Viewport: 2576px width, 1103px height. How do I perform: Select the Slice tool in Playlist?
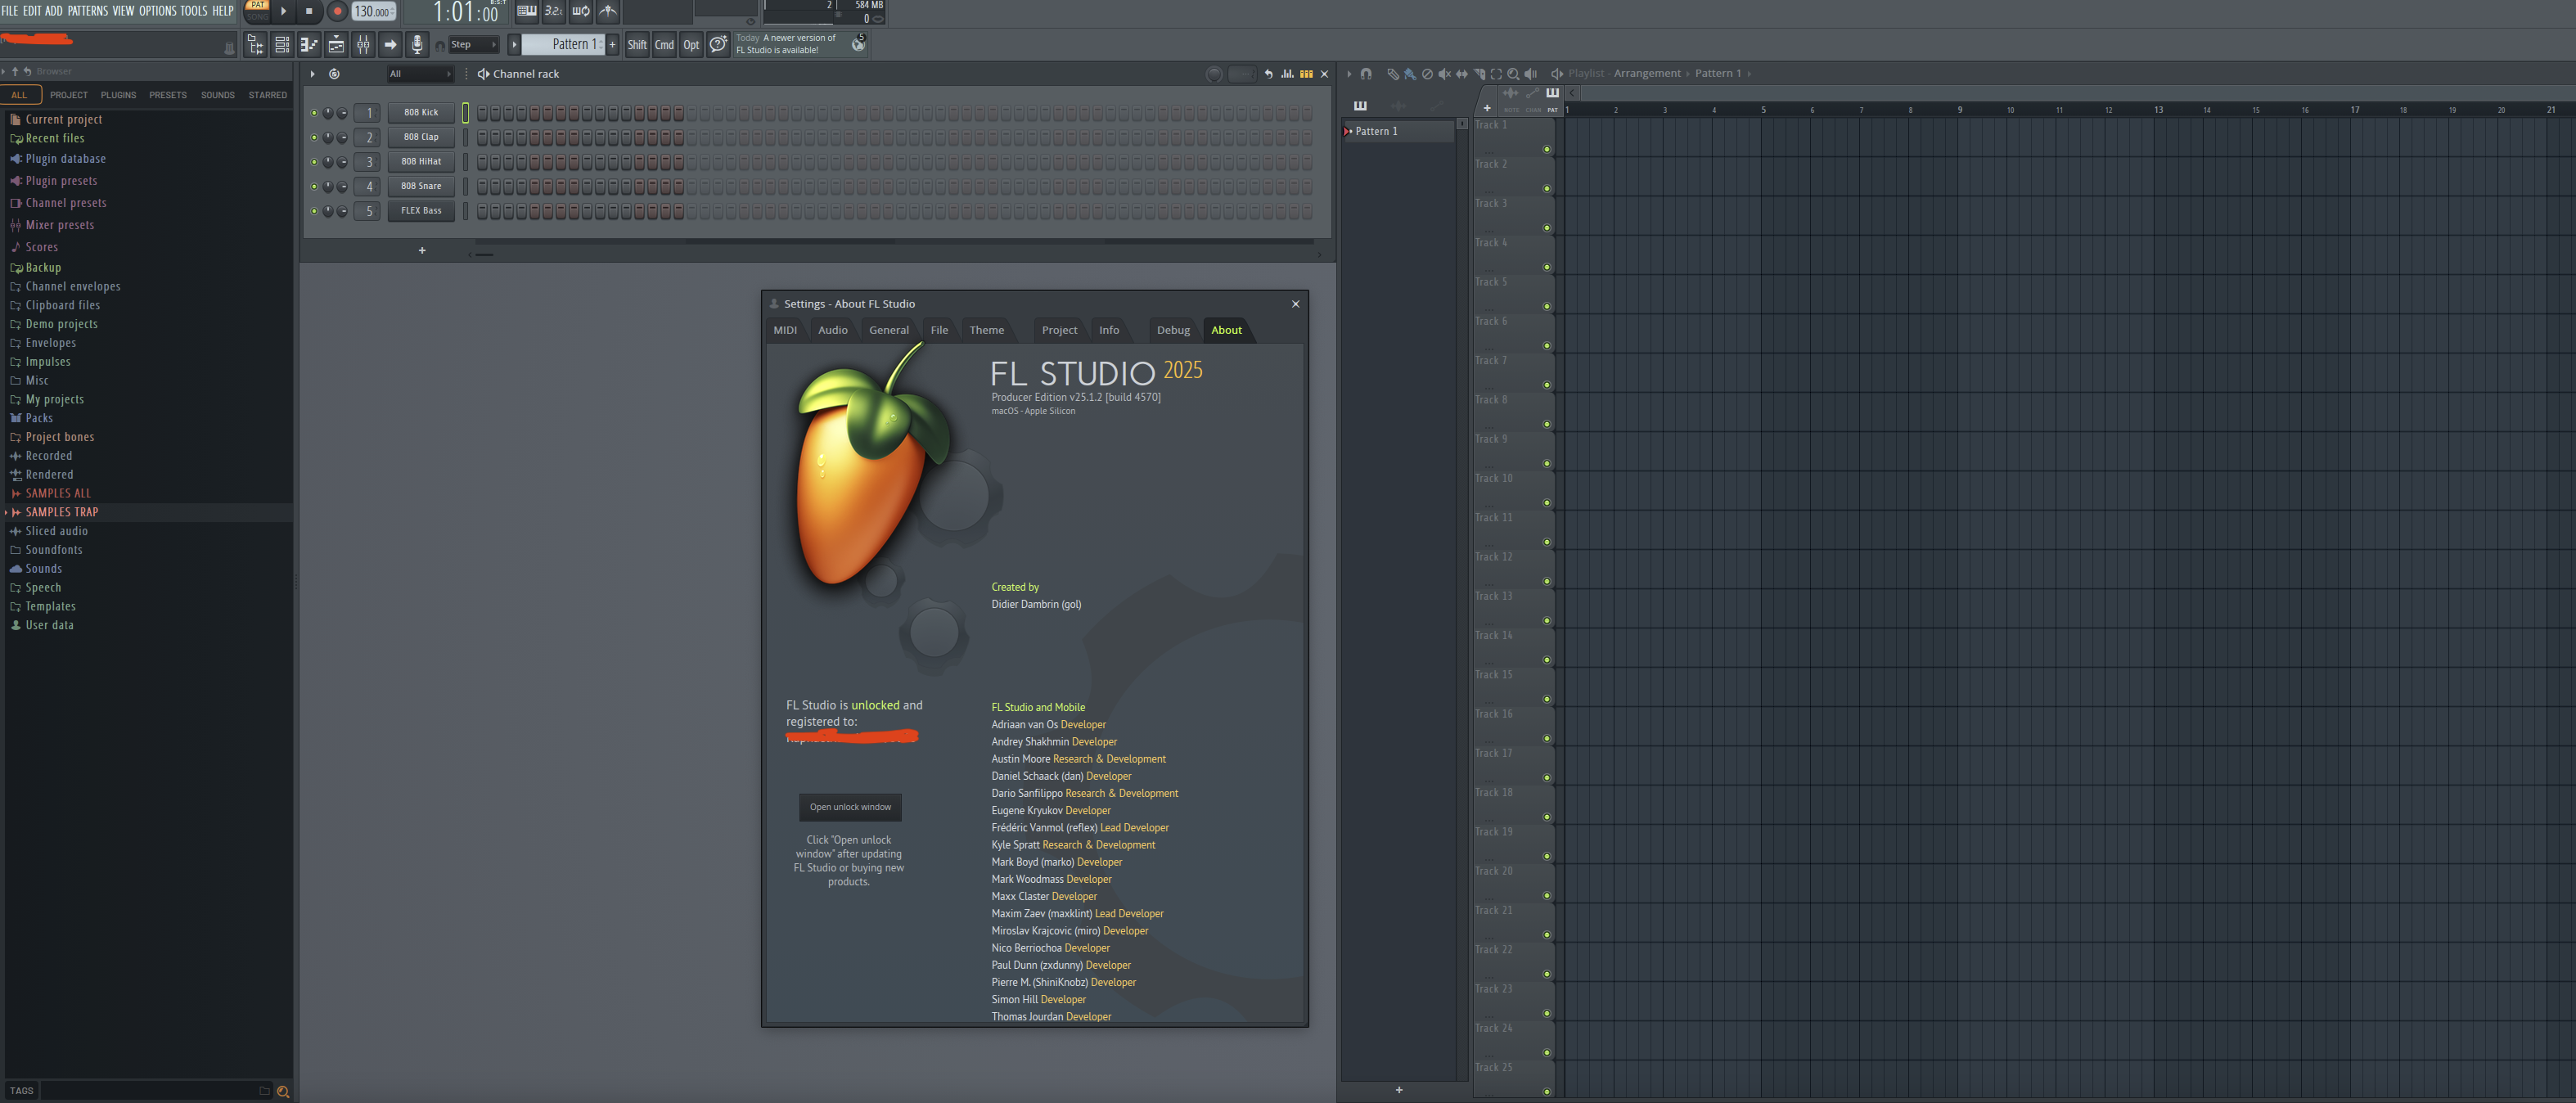pos(1479,74)
